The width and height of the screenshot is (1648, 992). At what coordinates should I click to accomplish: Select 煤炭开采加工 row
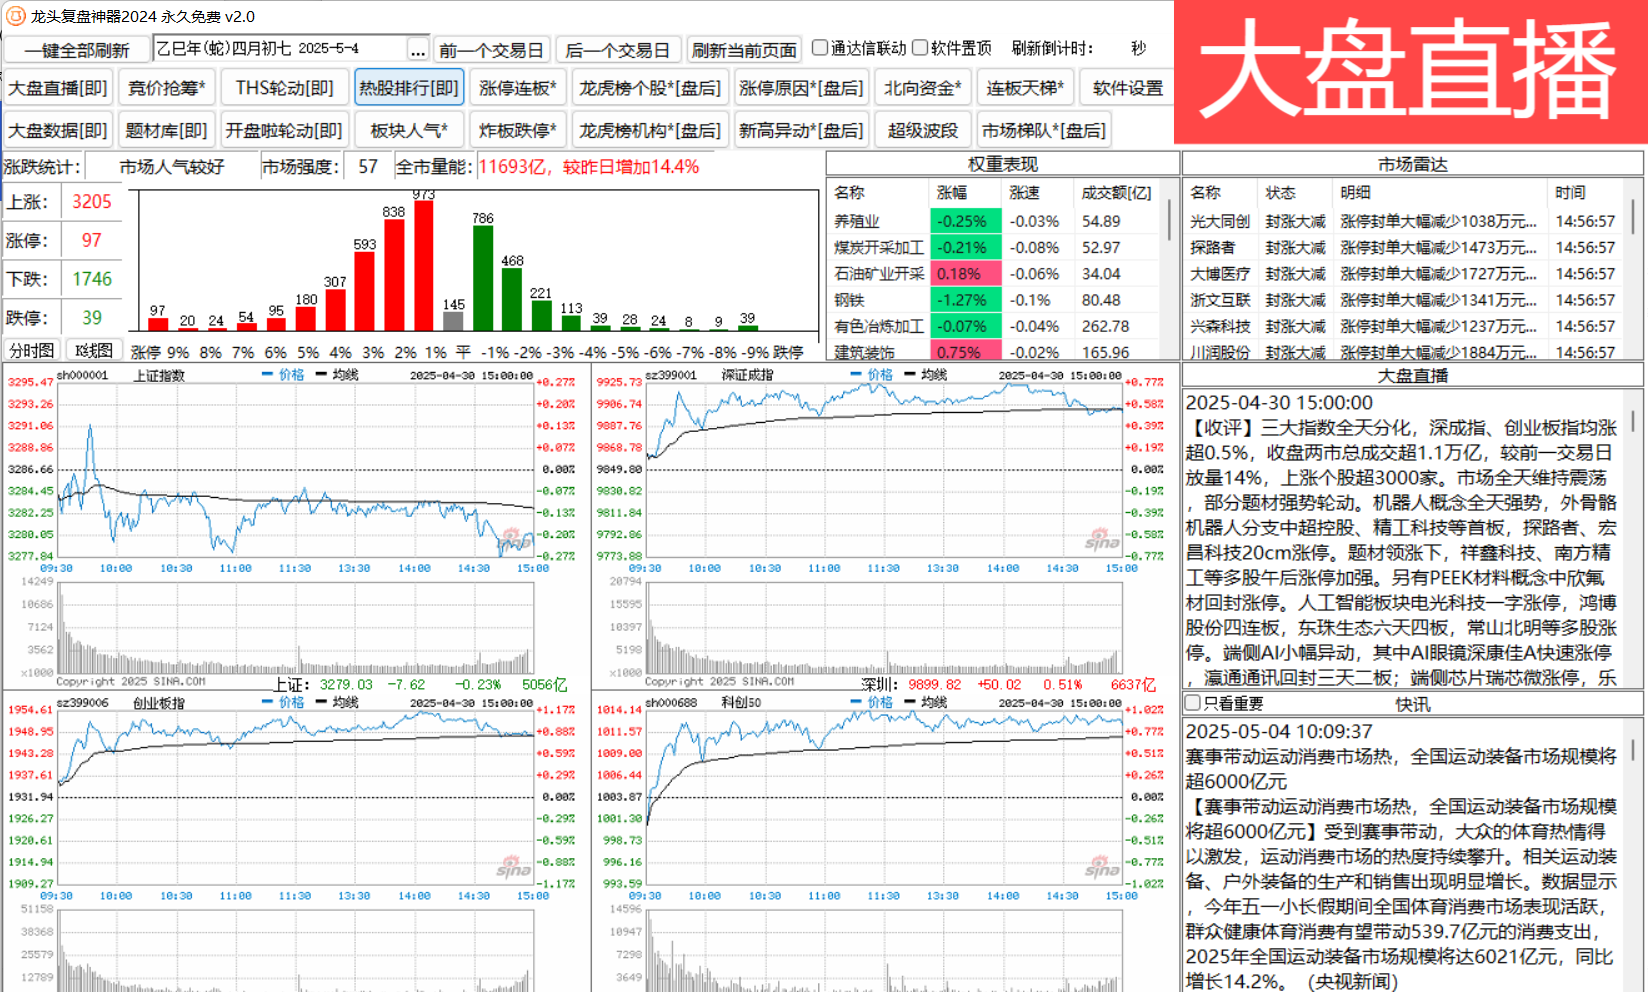[x=995, y=247]
